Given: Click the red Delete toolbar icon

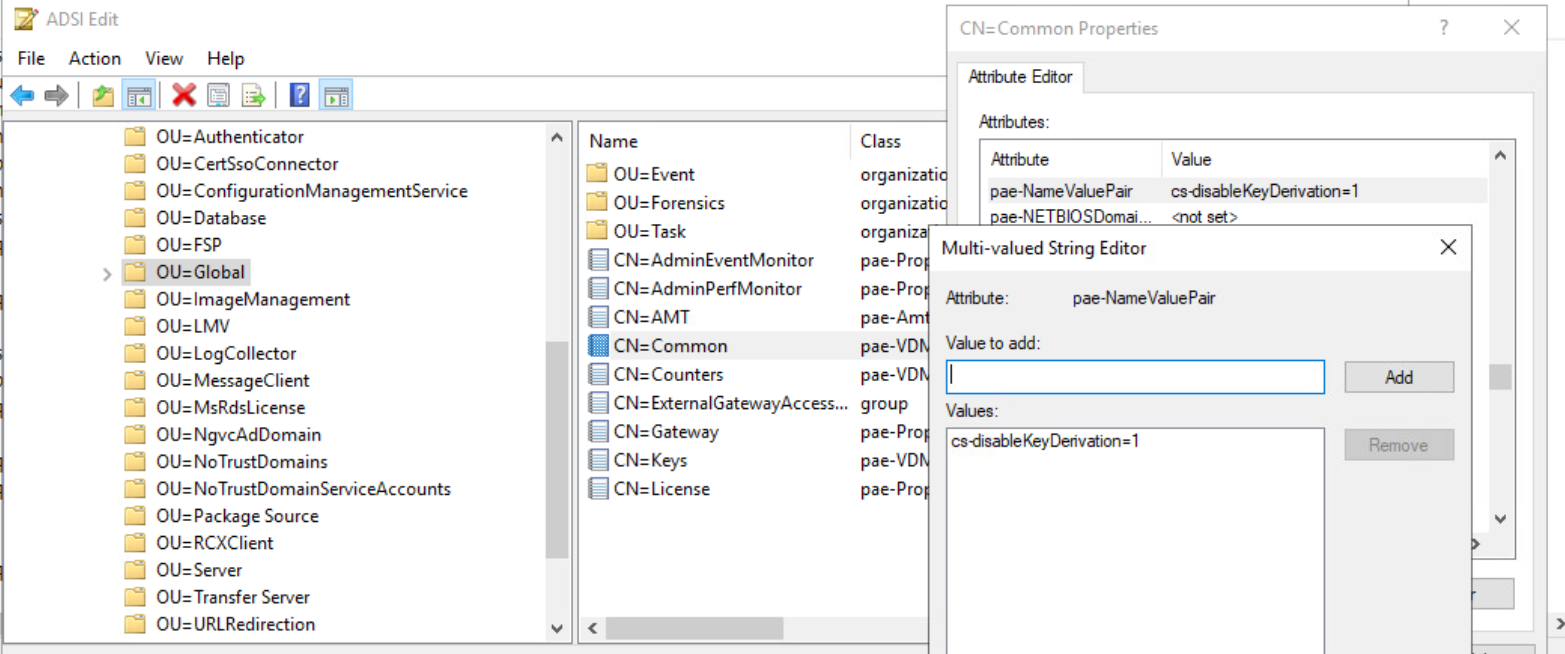Looking at the screenshot, I should pos(184,96).
